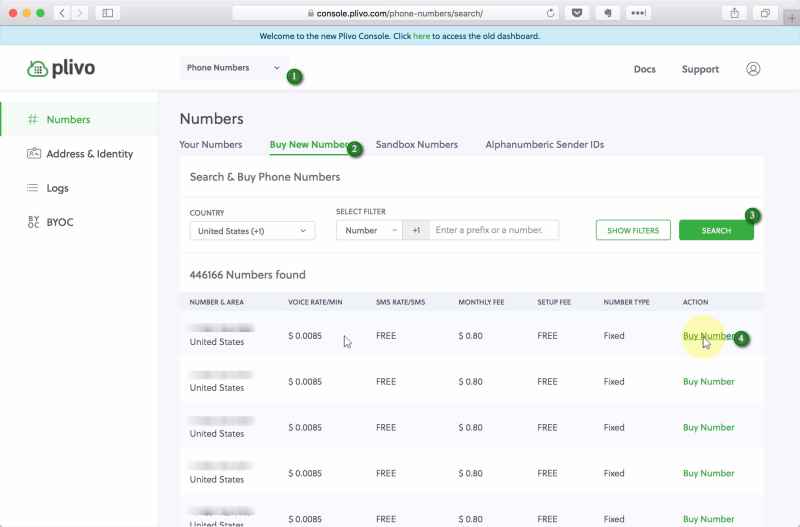The height and width of the screenshot is (527, 800).
Task: Click Buy Number in the second row
Action: (x=709, y=382)
